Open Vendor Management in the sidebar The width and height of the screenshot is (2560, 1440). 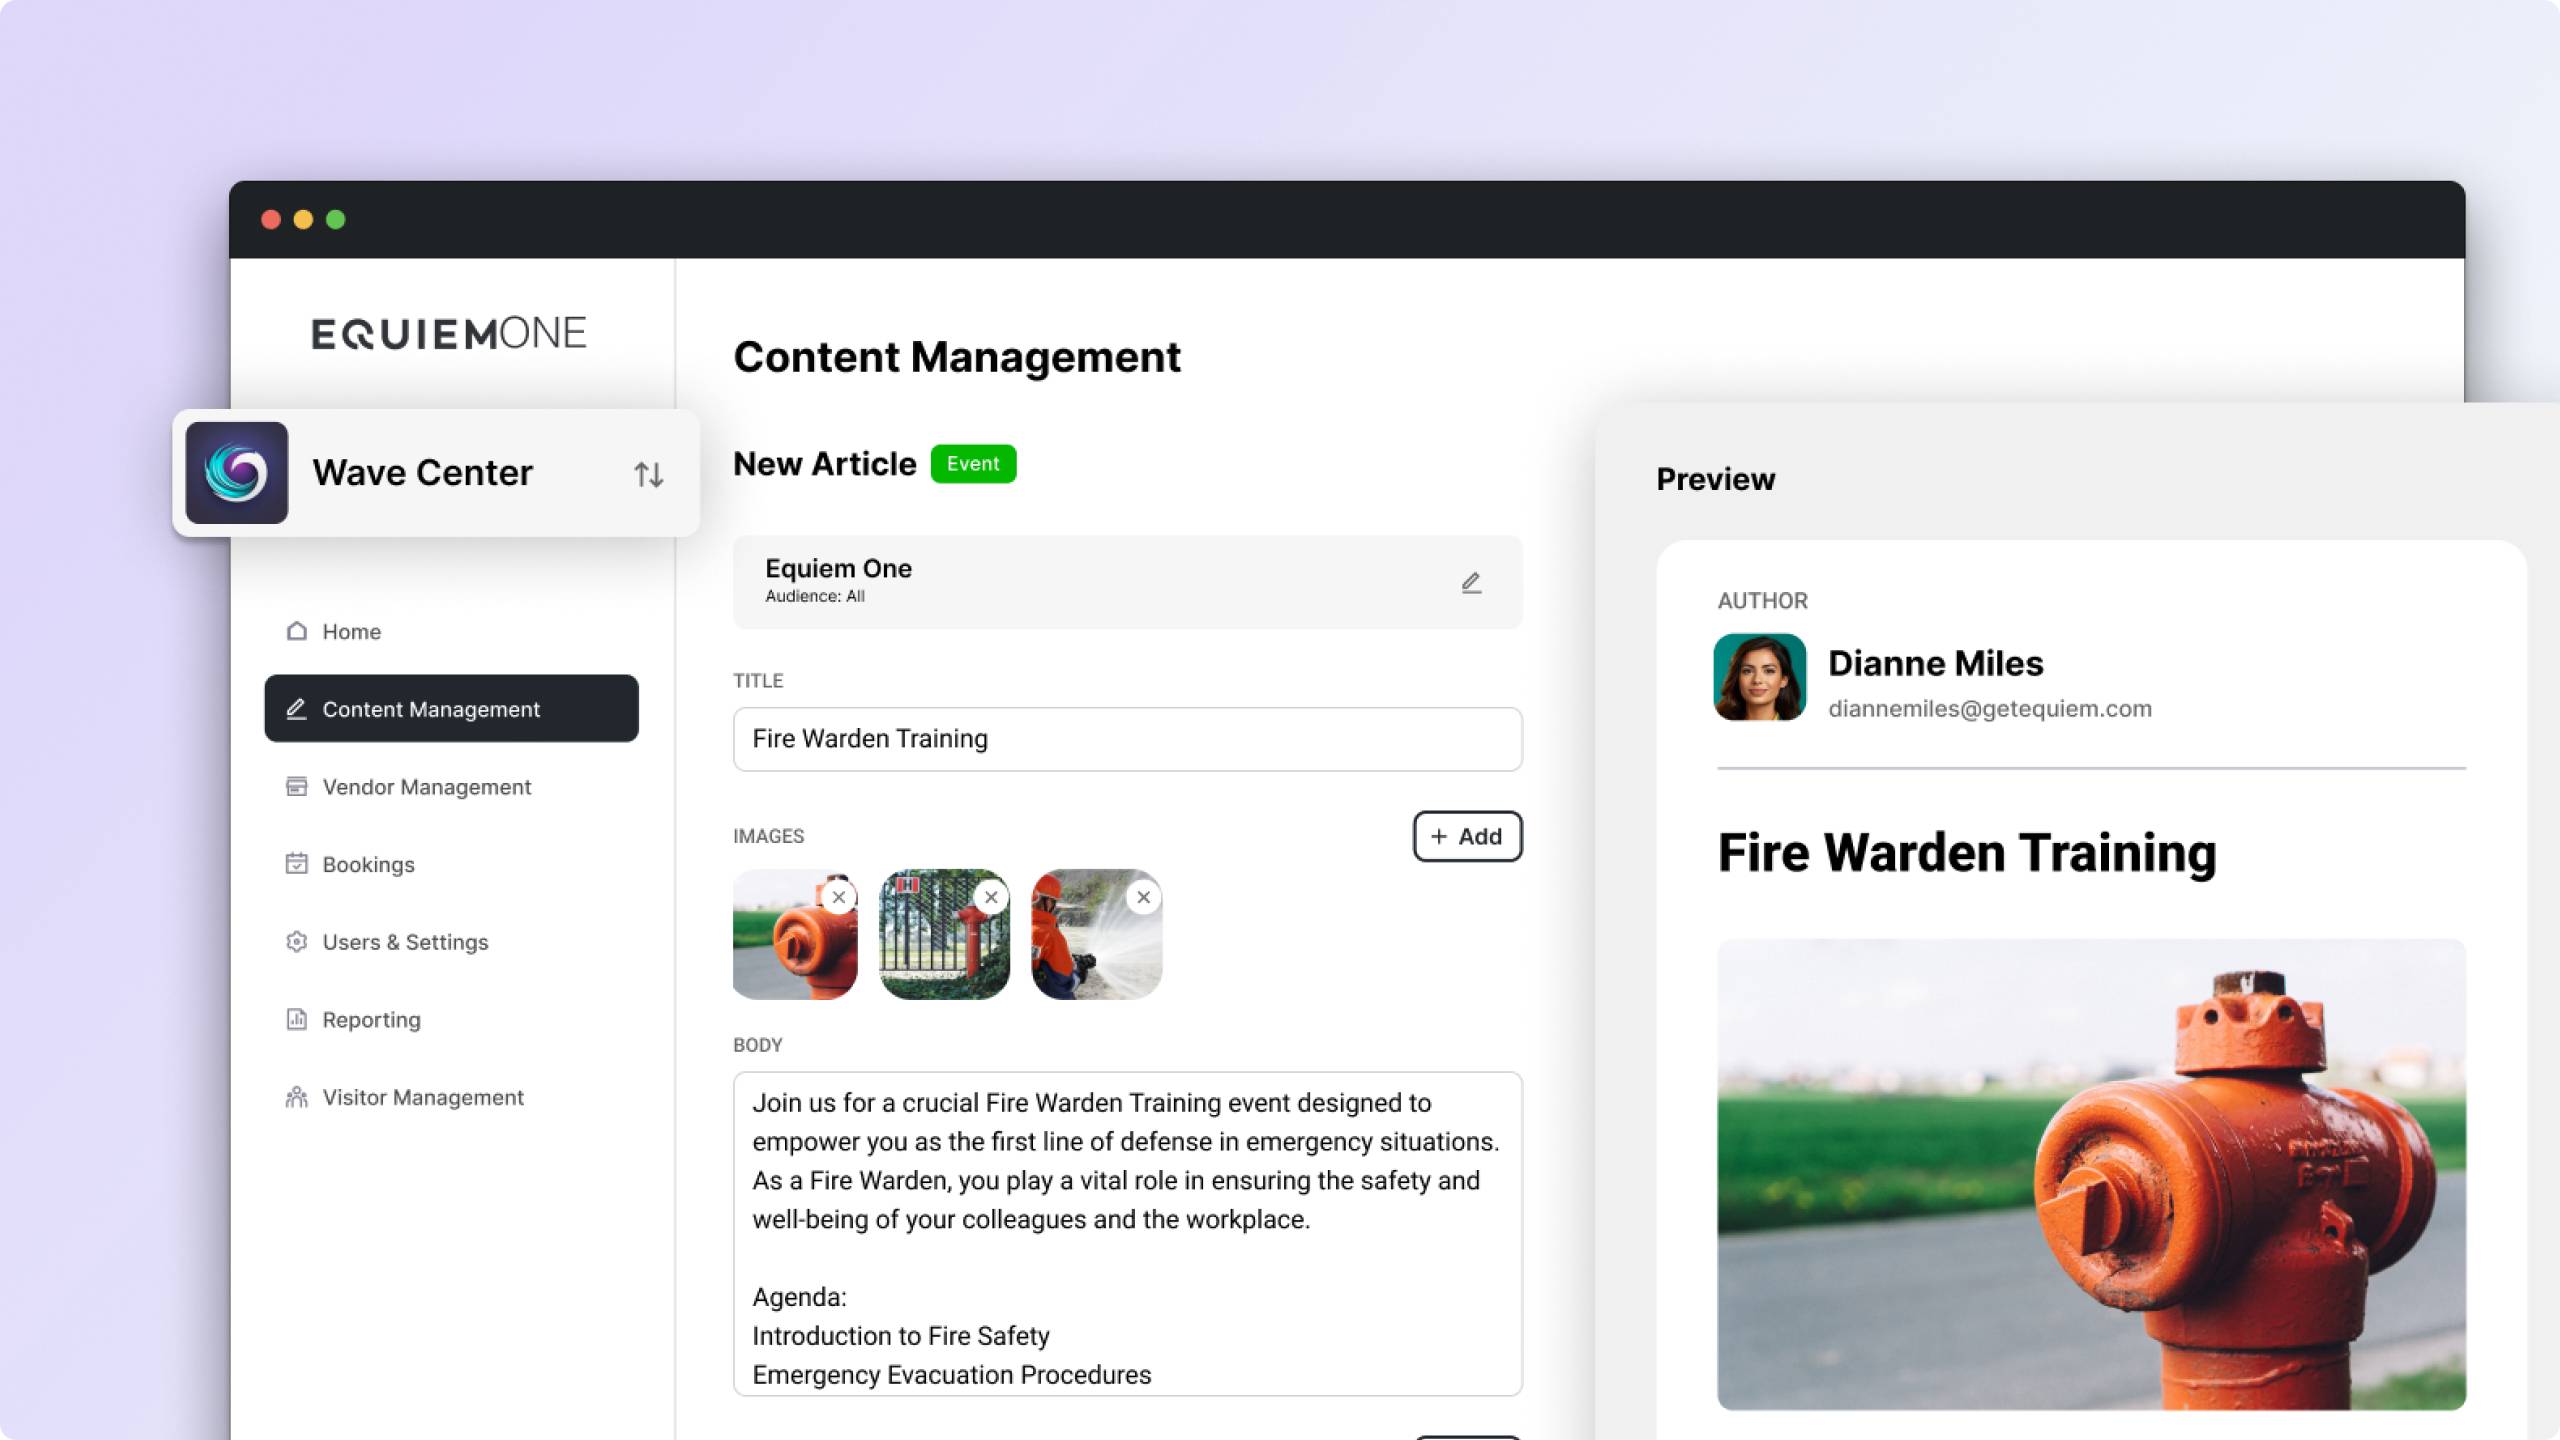tap(451, 786)
